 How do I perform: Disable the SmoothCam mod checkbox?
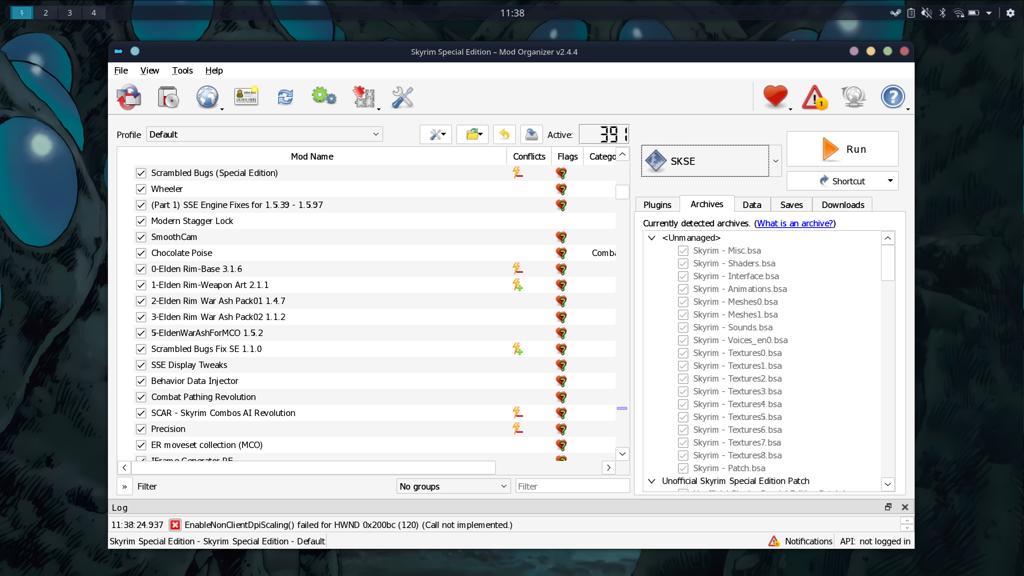[x=141, y=237]
